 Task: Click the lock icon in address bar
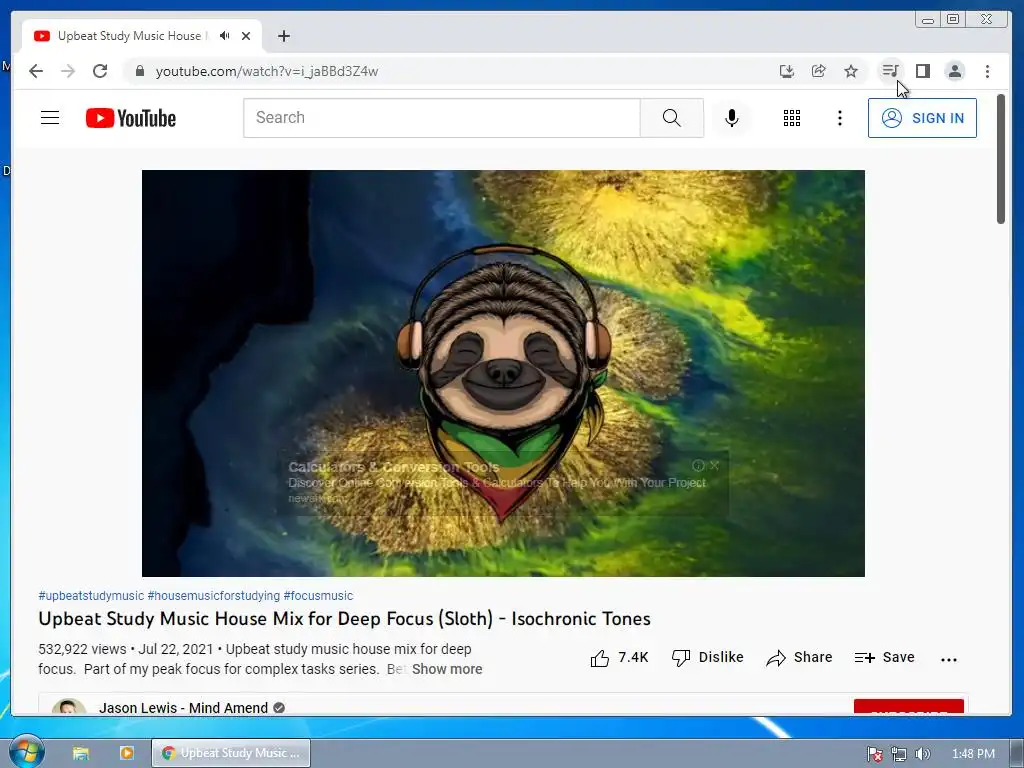tap(139, 71)
